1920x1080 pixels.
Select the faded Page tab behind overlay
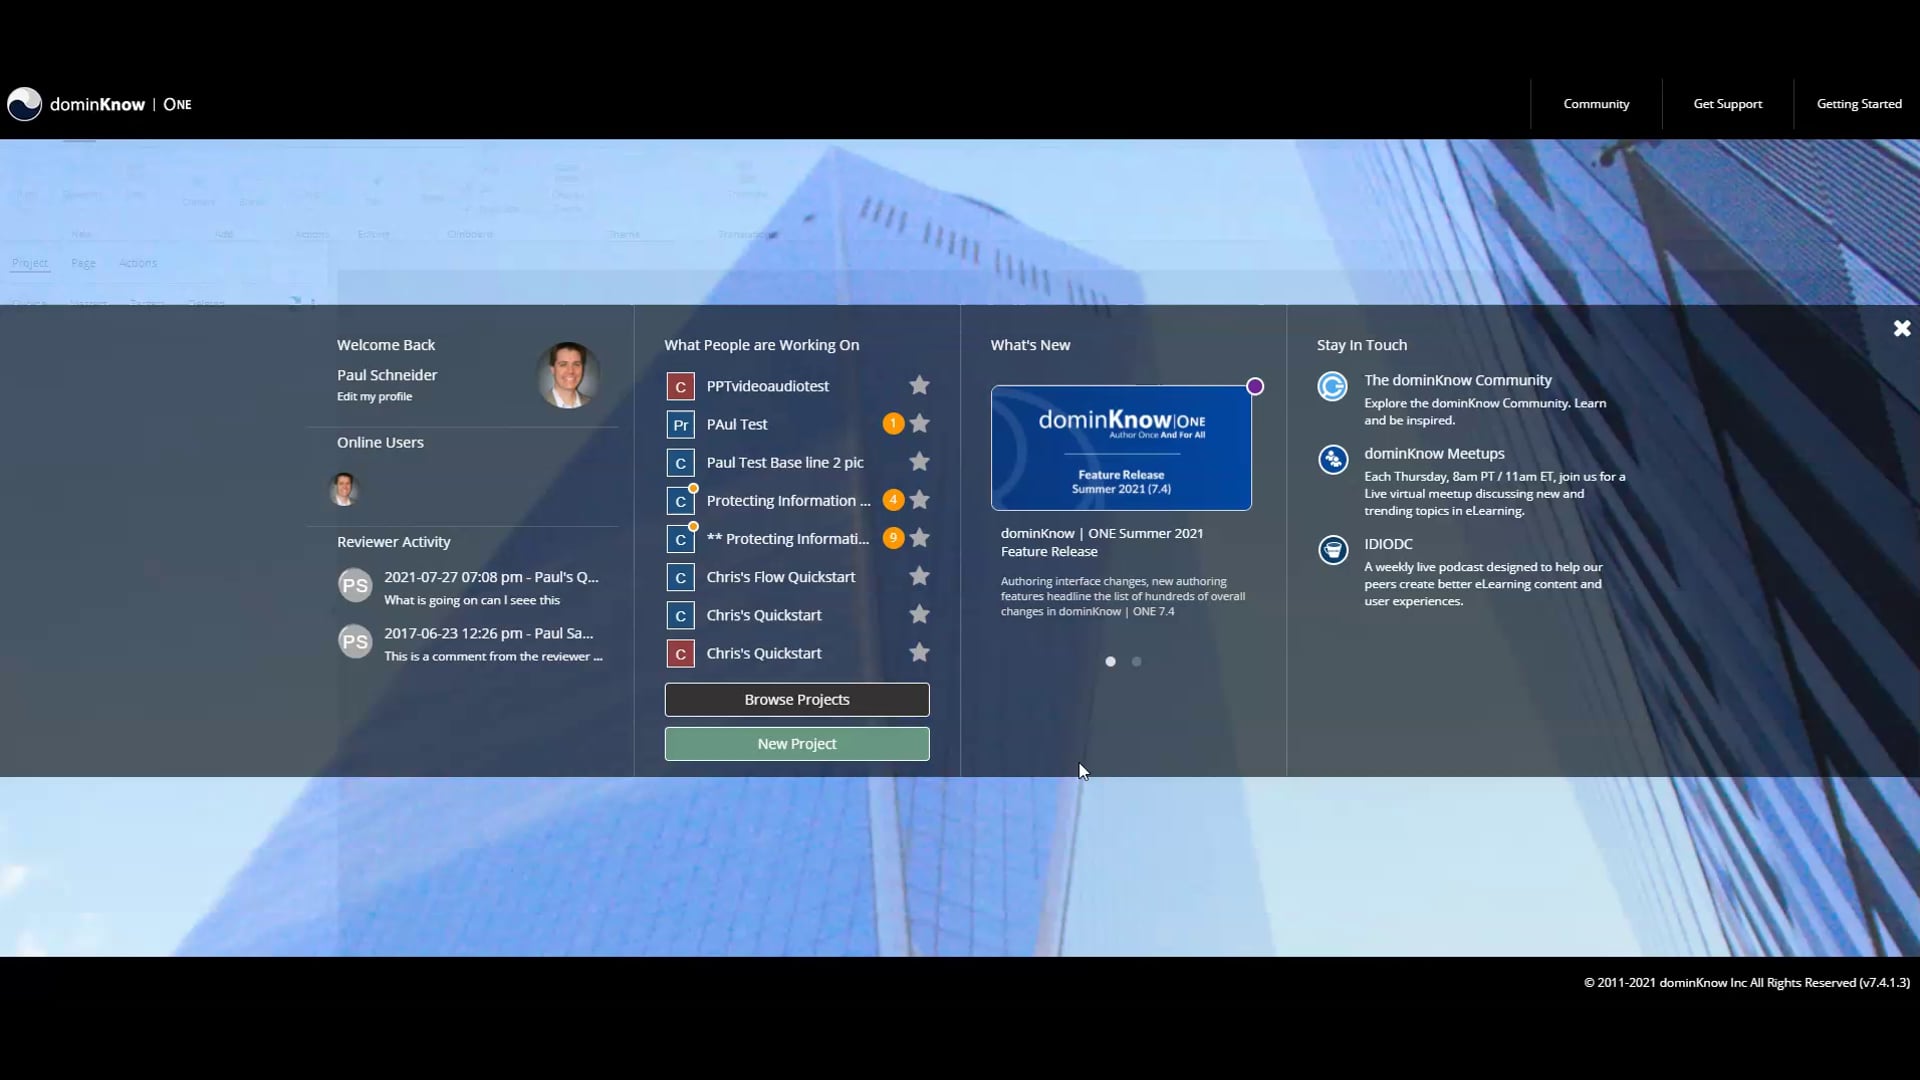point(83,263)
